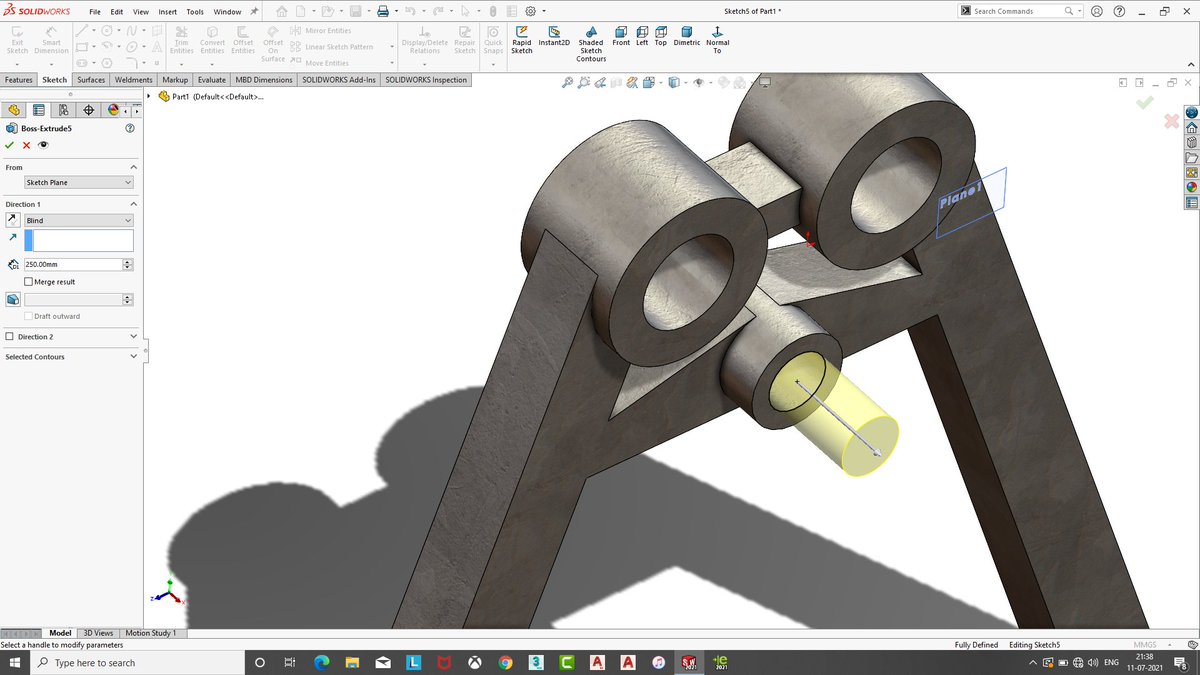The width and height of the screenshot is (1200, 675).
Task: Open the DisplayManager panel tab
Action: point(113,110)
